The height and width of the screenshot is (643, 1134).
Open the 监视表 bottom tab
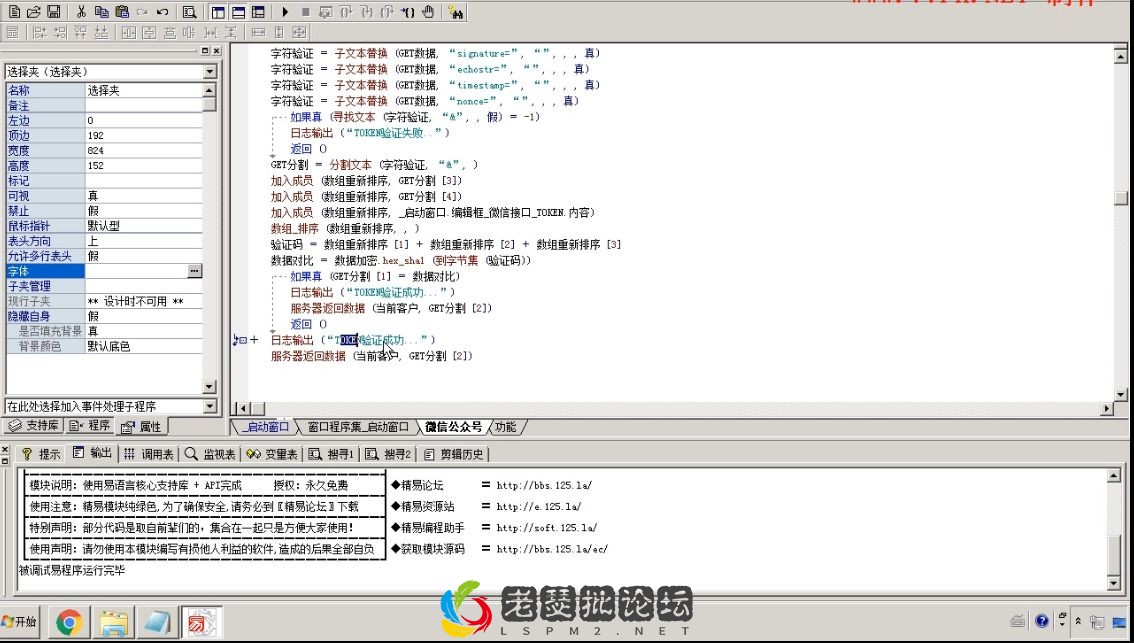pos(210,454)
